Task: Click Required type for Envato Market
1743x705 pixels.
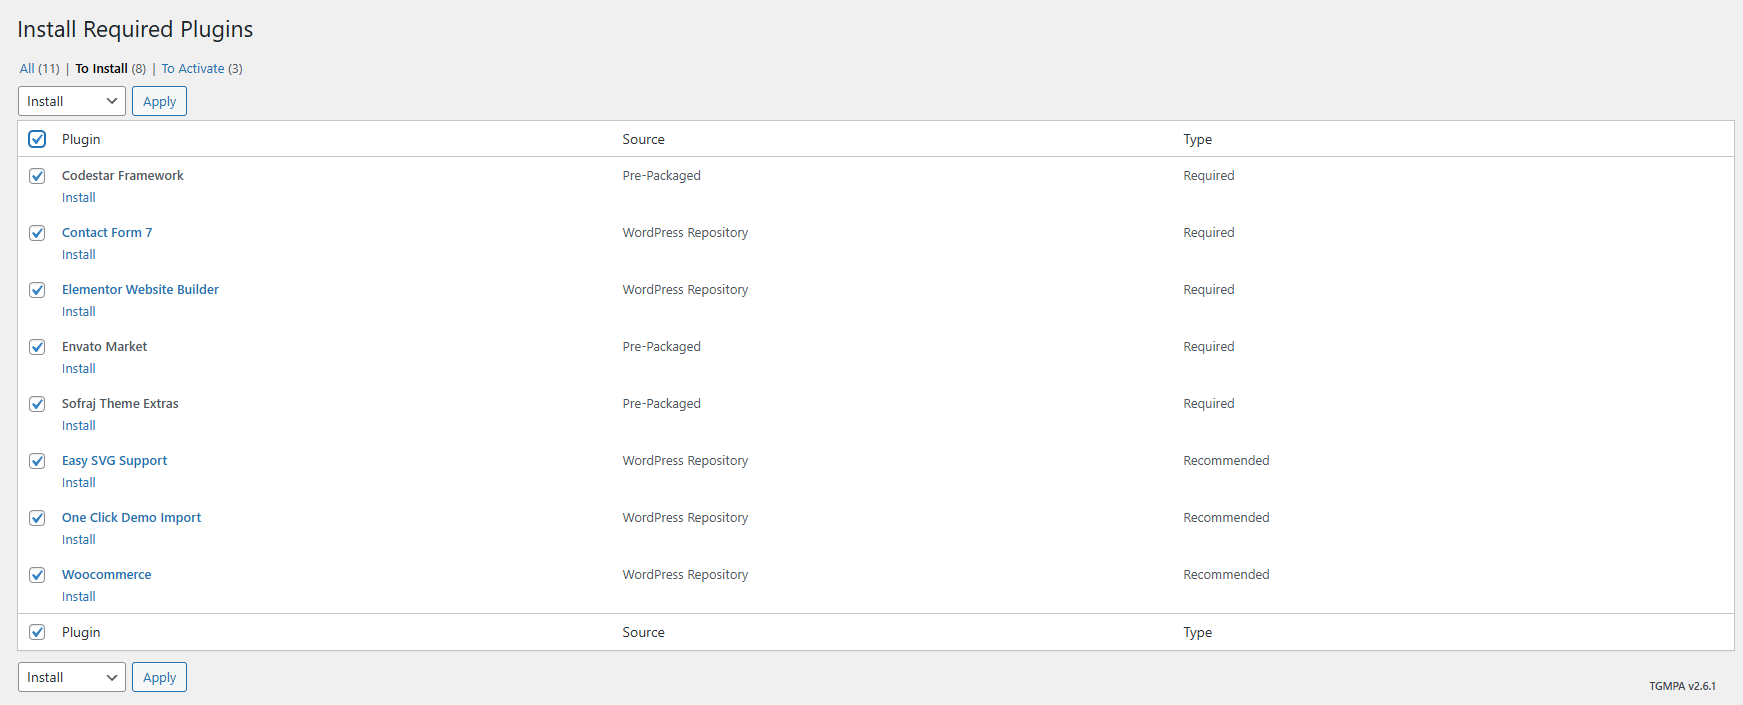Action: click(x=1208, y=347)
